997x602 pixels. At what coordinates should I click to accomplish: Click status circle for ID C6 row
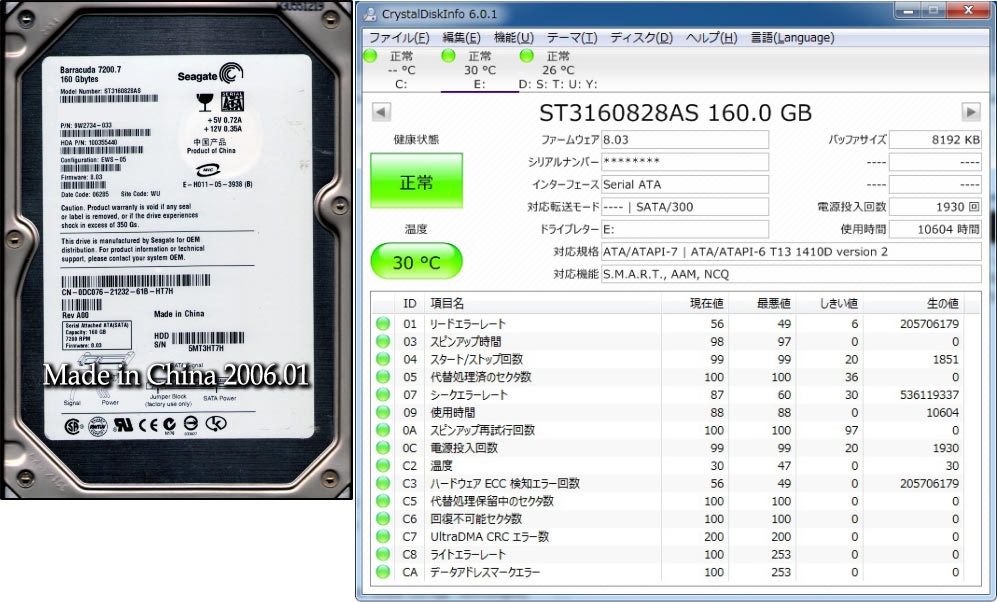383,519
